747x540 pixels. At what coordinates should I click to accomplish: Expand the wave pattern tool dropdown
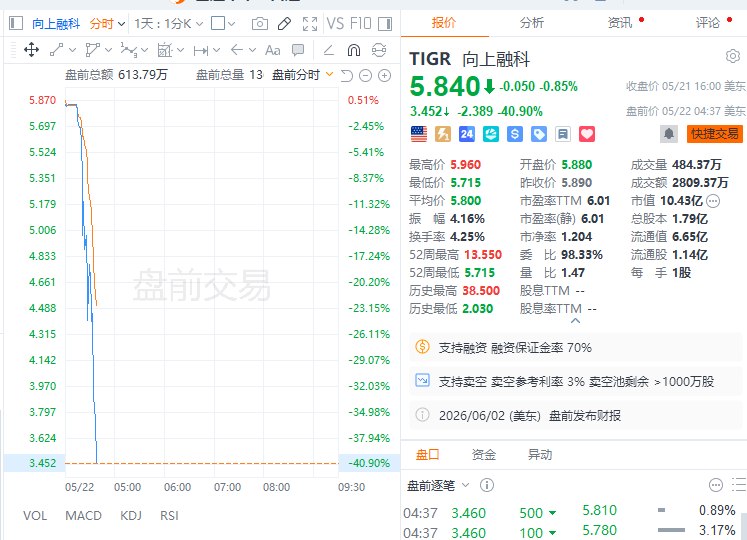coord(144,50)
